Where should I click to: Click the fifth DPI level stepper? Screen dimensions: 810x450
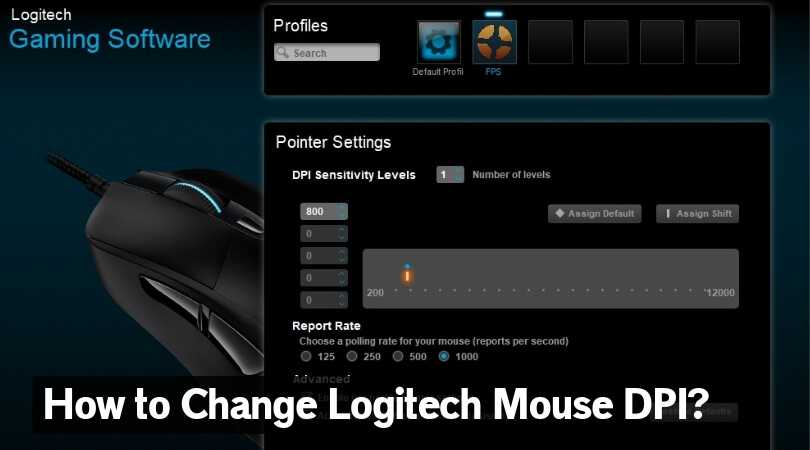[324, 300]
